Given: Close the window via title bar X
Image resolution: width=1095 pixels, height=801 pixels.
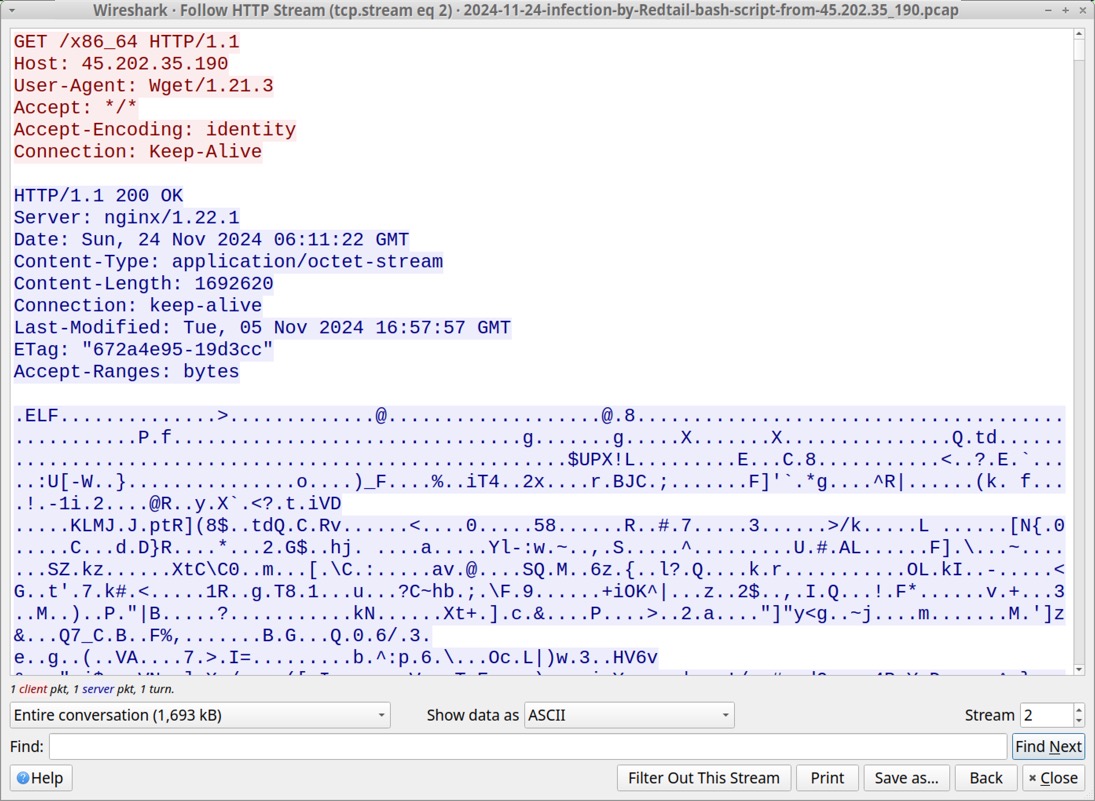Looking at the screenshot, I should point(1082,10).
